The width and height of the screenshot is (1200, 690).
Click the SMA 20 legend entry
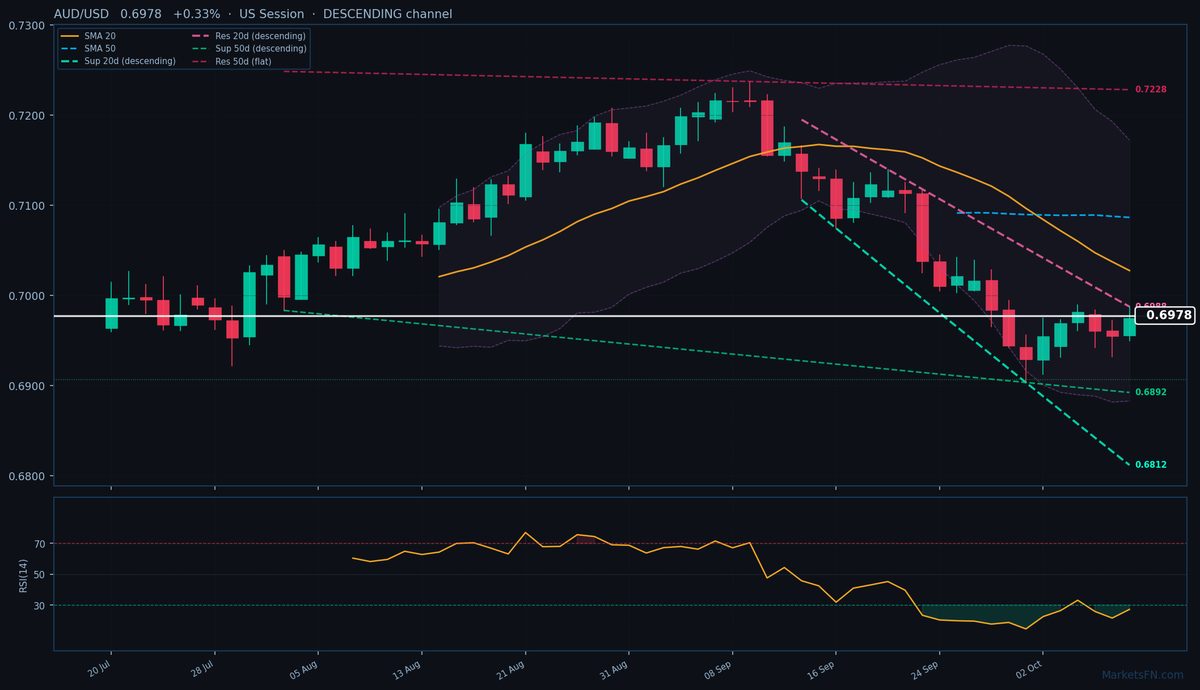tap(87, 36)
